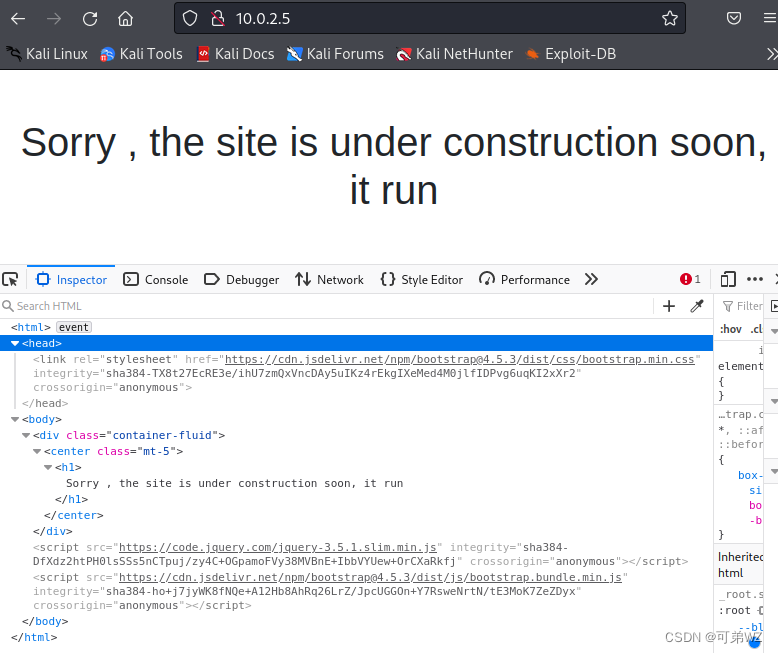Collapse the div container-fluid node

click(26, 435)
